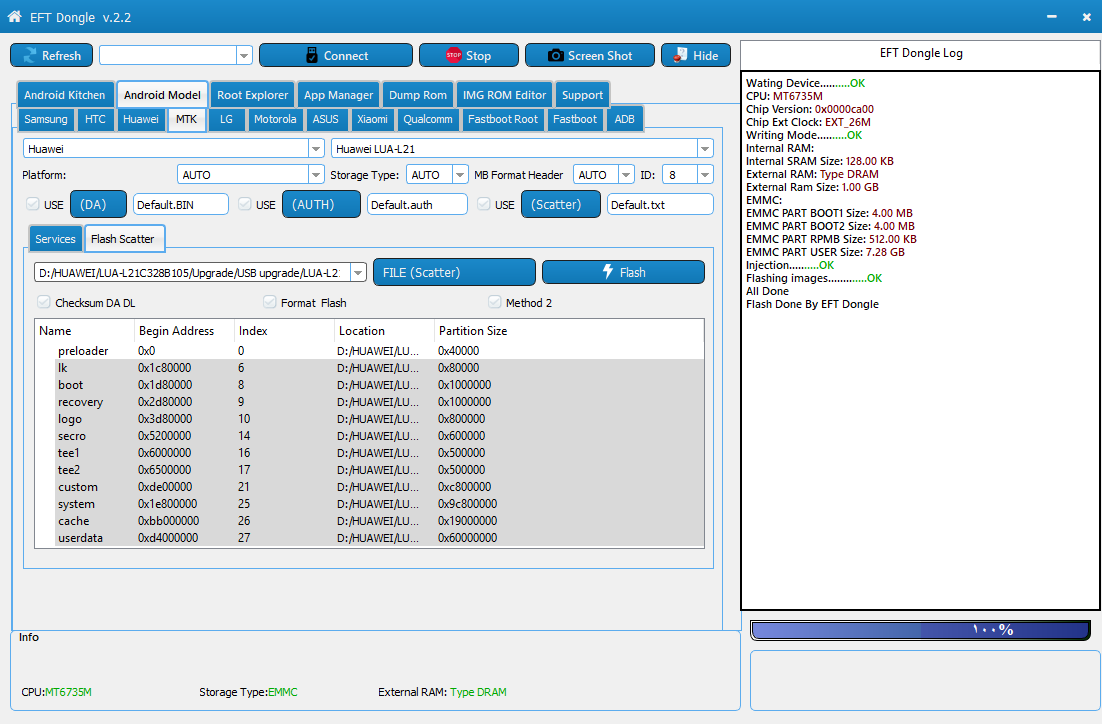Open the Support tab
Image resolution: width=1102 pixels, height=724 pixels.
pyautogui.click(x=582, y=95)
